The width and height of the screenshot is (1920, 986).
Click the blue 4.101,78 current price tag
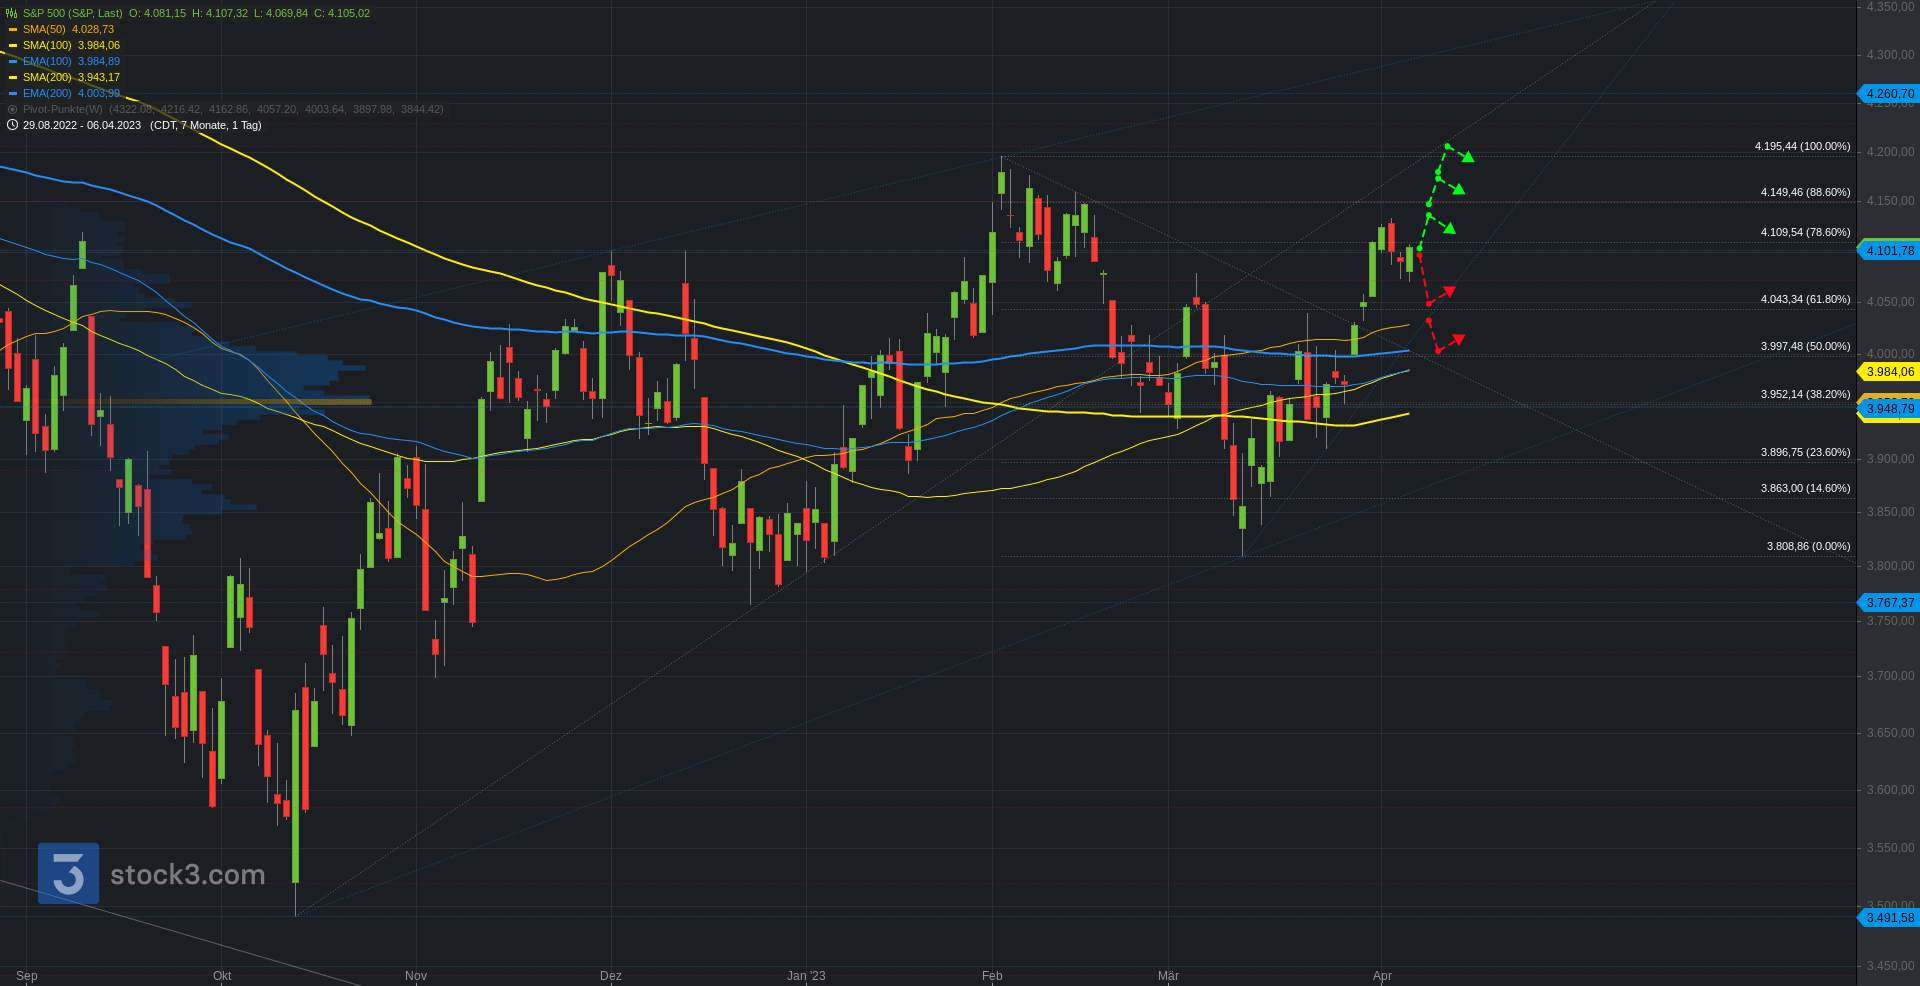1889,251
